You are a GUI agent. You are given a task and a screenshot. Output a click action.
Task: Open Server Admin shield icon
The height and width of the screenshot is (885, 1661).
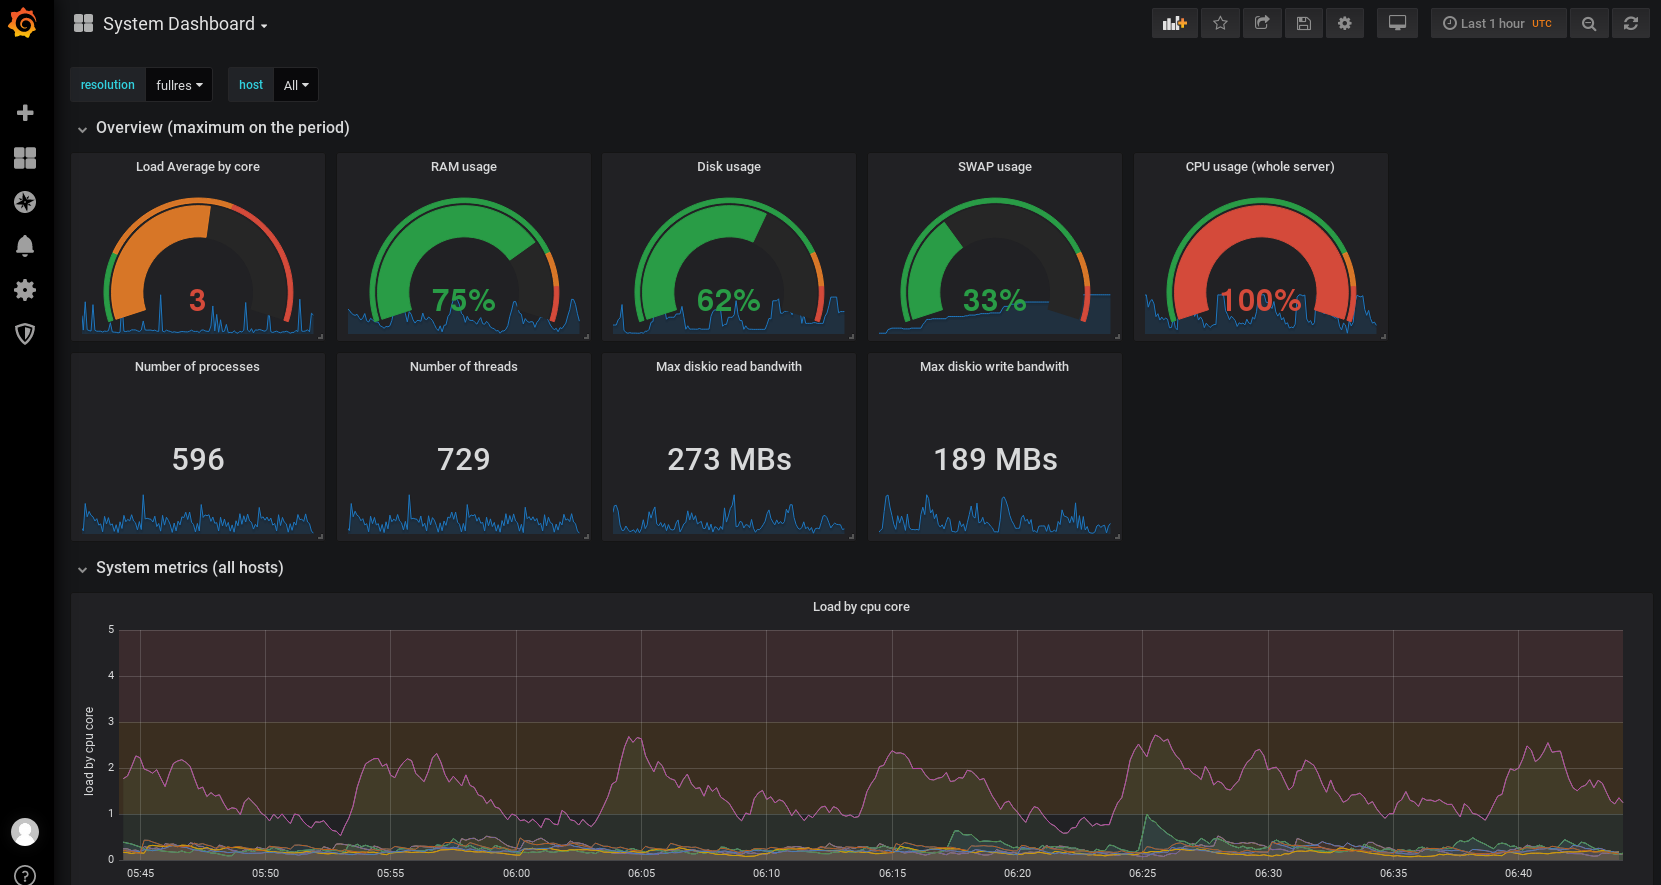(25, 334)
